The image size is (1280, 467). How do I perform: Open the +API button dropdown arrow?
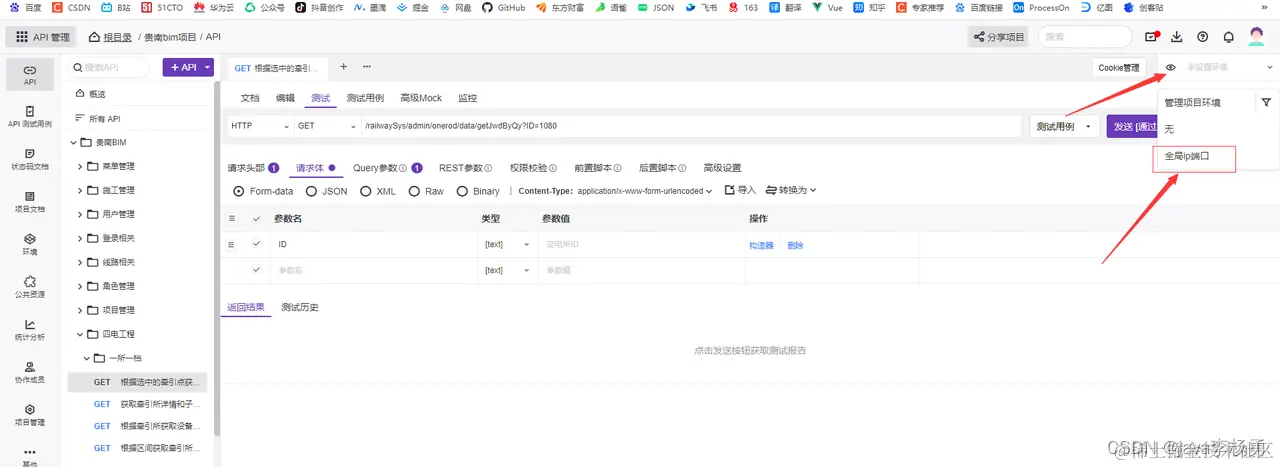[208, 67]
